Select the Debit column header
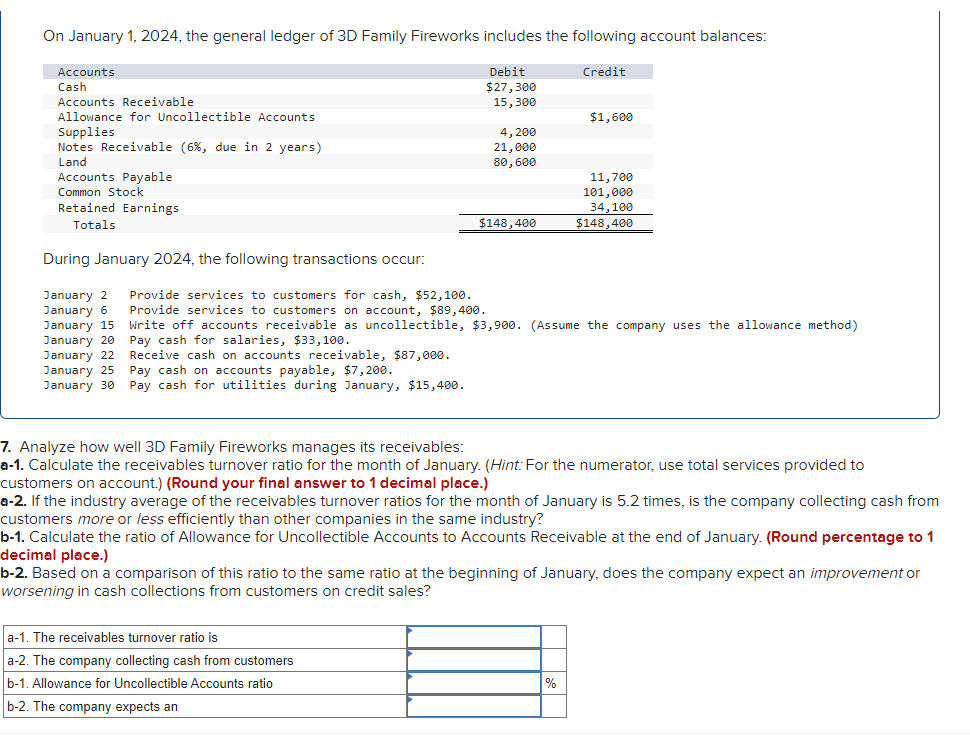Viewport: 970px width, 737px height. click(x=505, y=71)
